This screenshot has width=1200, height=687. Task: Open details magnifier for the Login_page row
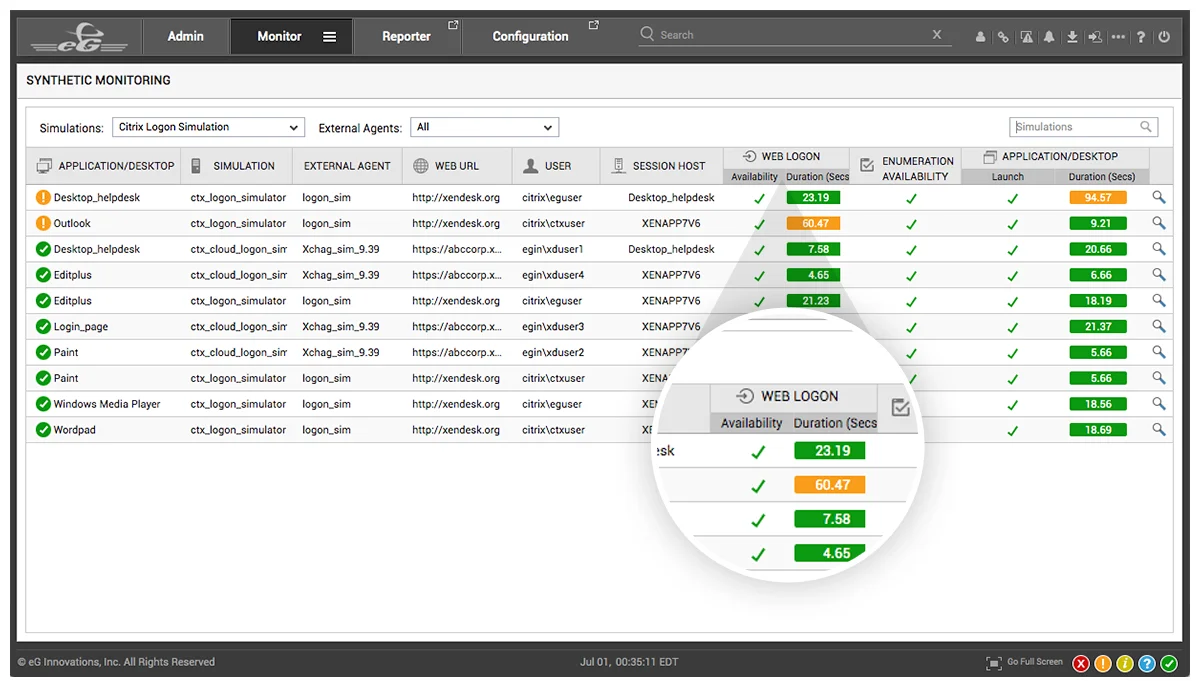click(x=1159, y=326)
